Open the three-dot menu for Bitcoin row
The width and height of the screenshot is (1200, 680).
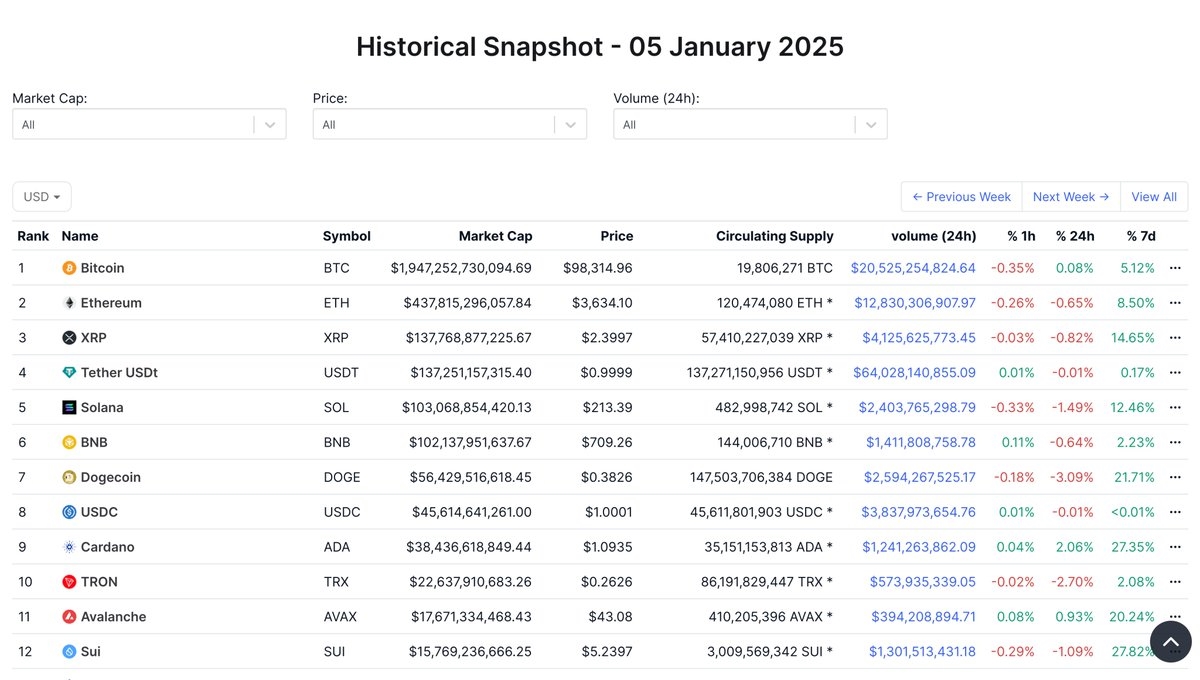[x=1175, y=268]
